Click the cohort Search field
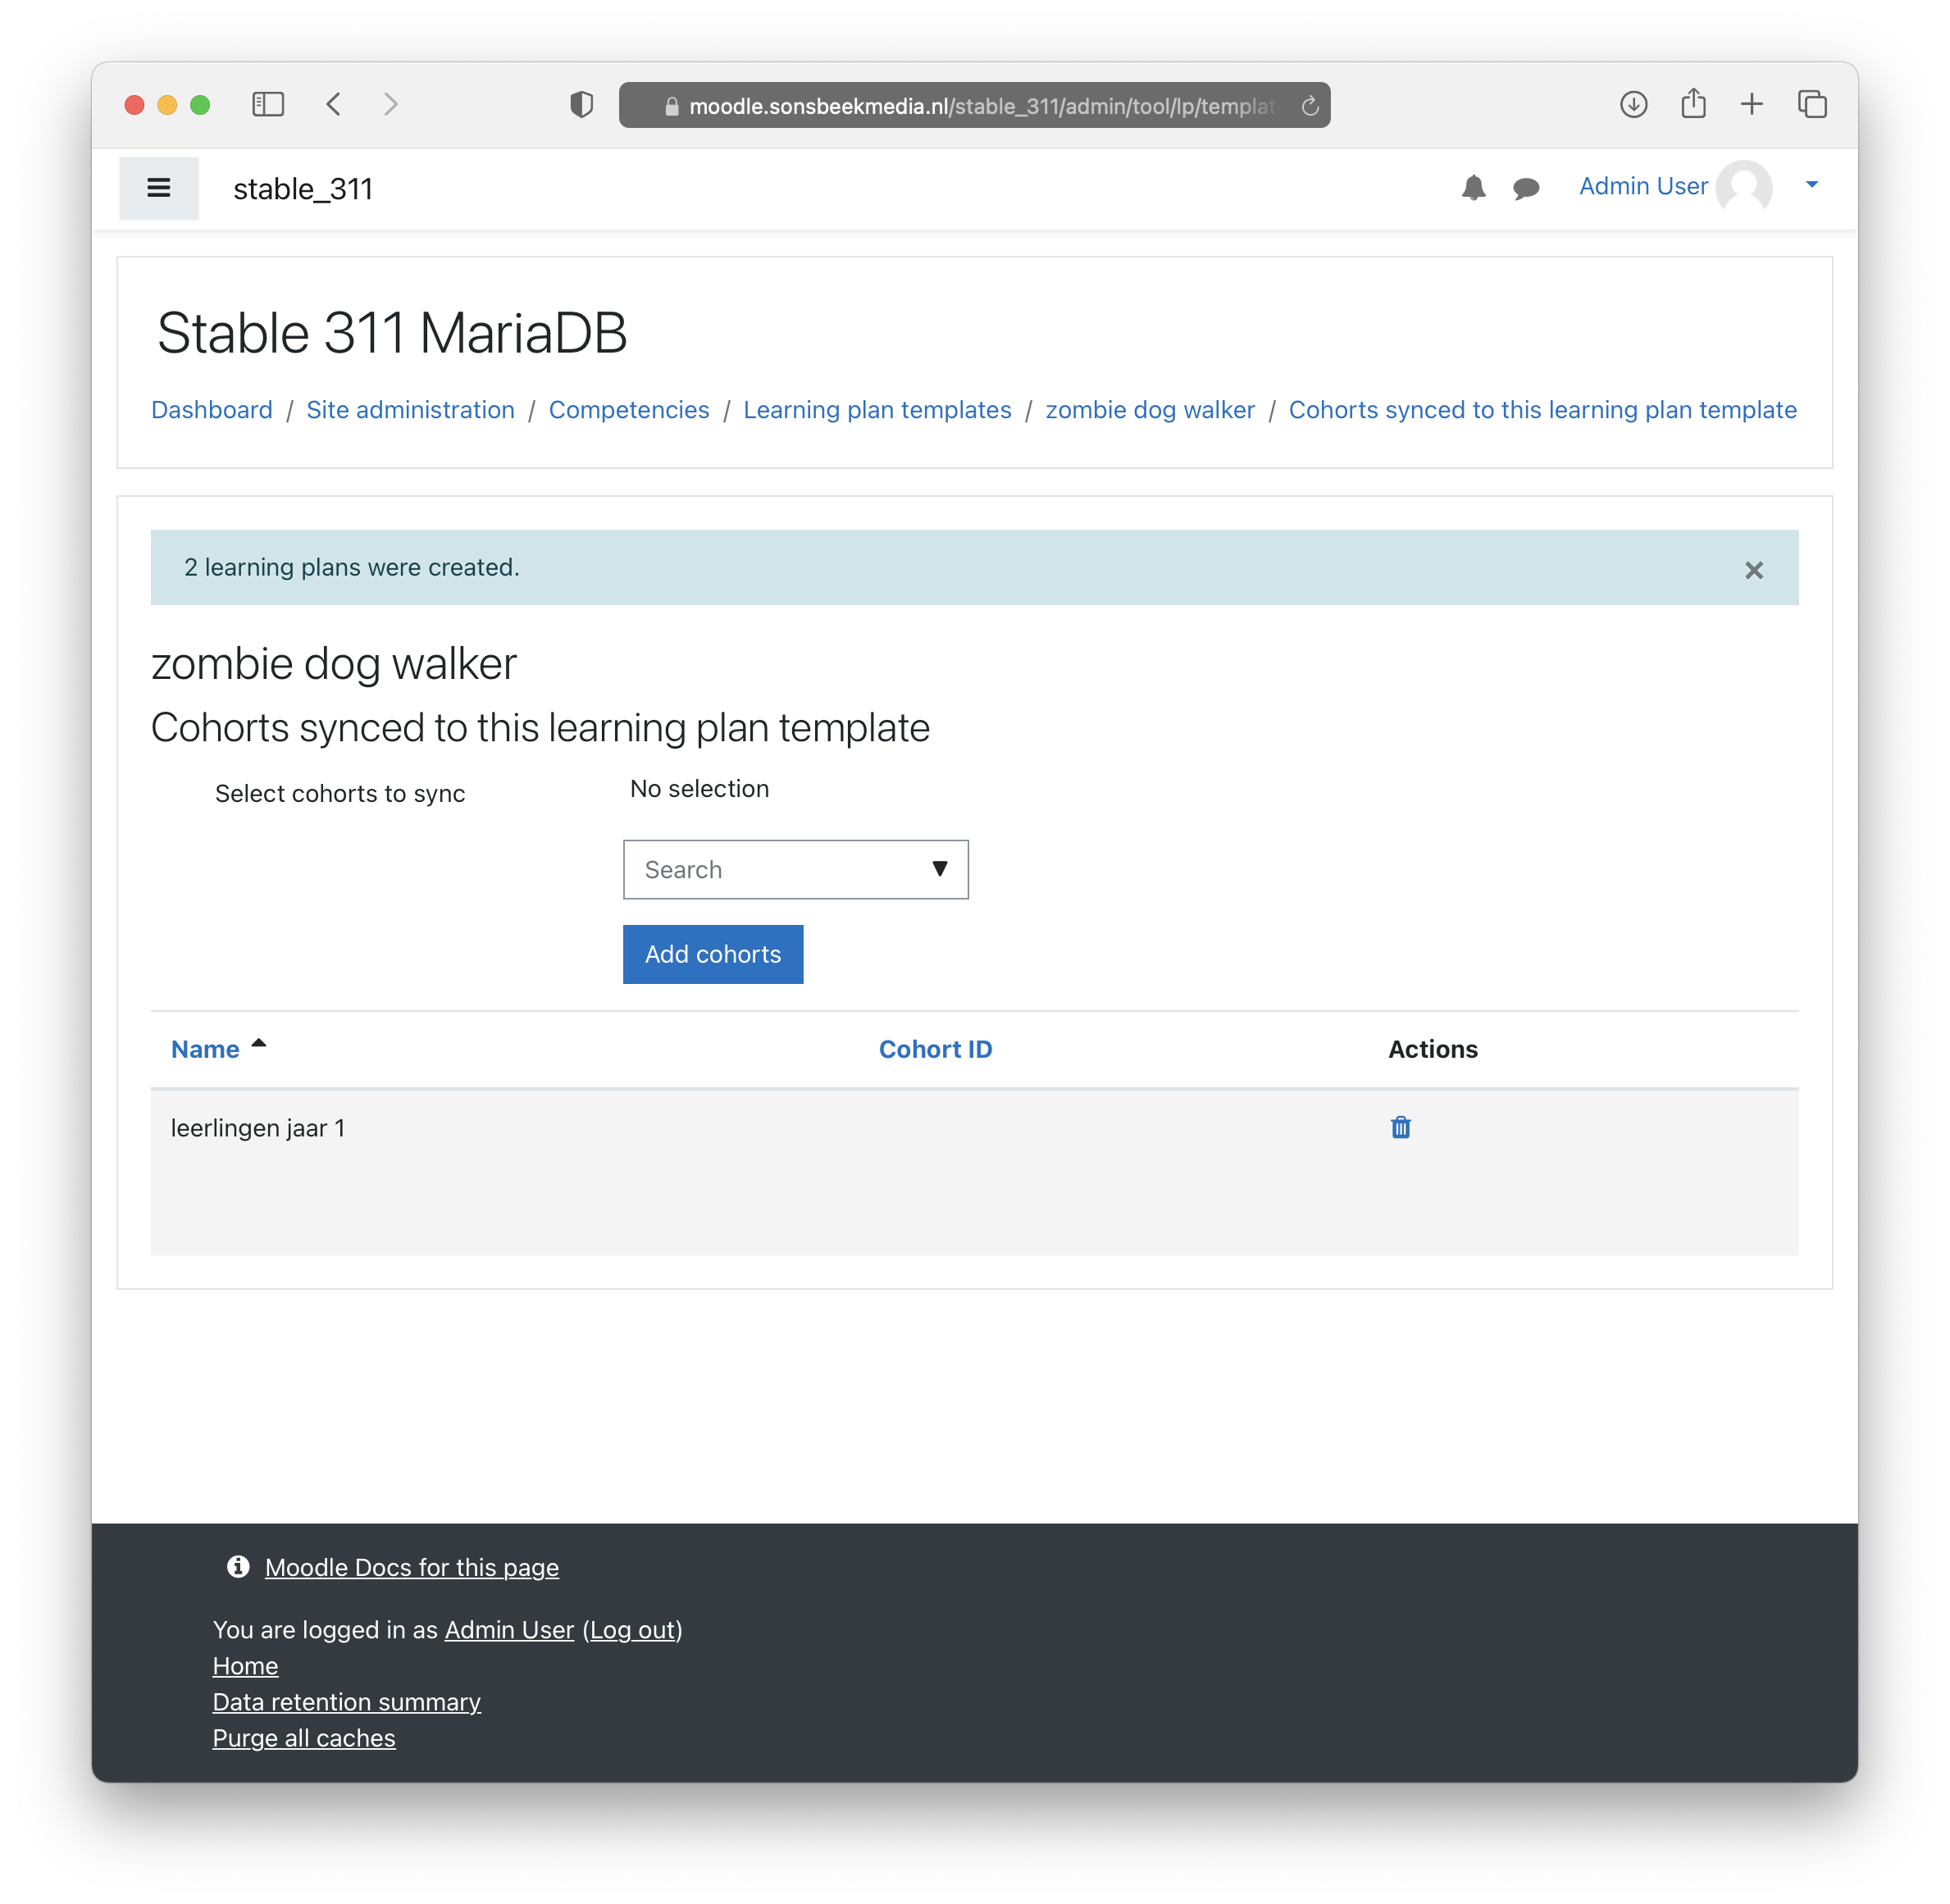1950x1904 pixels. (x=796, y=869)
